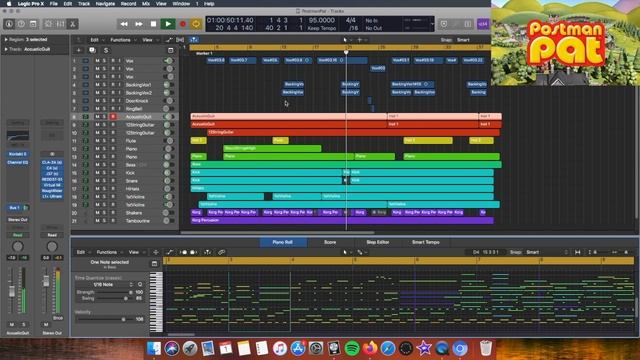
Task: Start playback with the green Play button
Action: point(168,24)
